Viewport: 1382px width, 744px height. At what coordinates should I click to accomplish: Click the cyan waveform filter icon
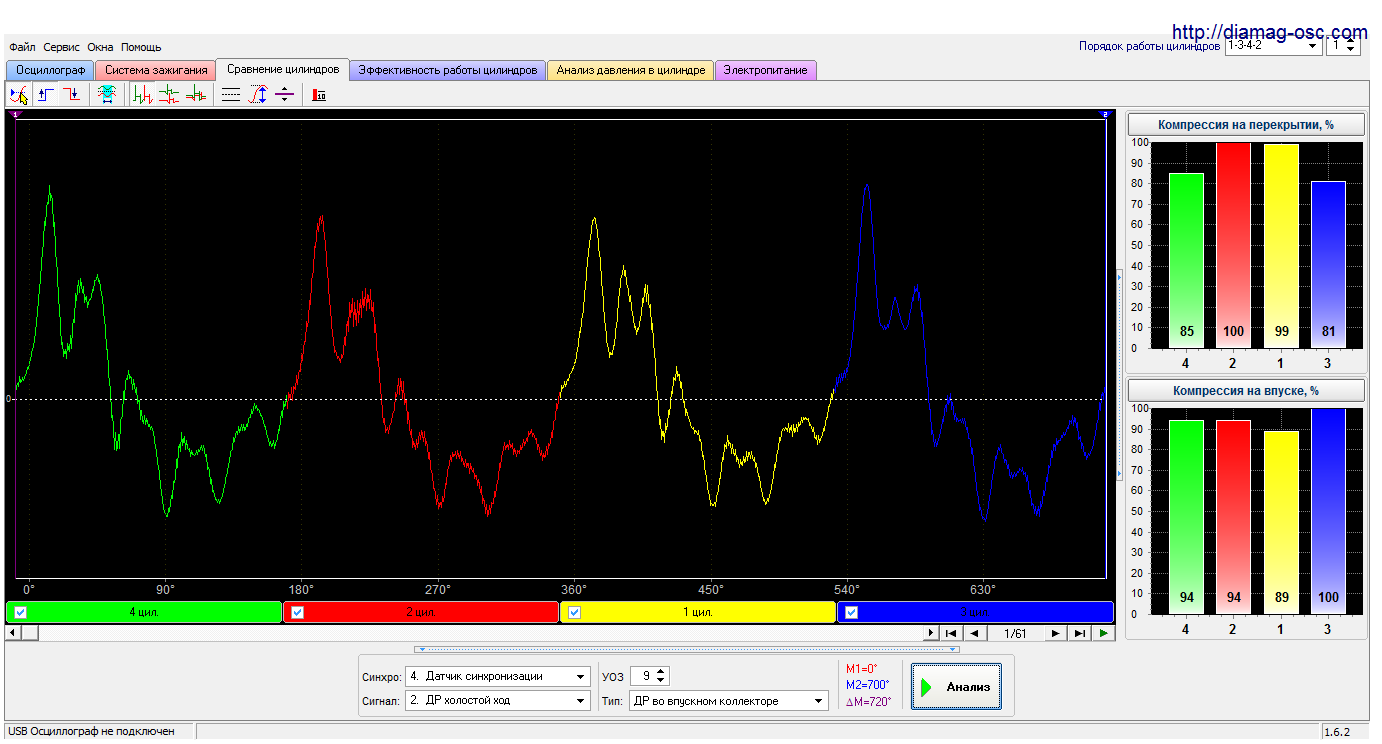(x=105, y=95)
